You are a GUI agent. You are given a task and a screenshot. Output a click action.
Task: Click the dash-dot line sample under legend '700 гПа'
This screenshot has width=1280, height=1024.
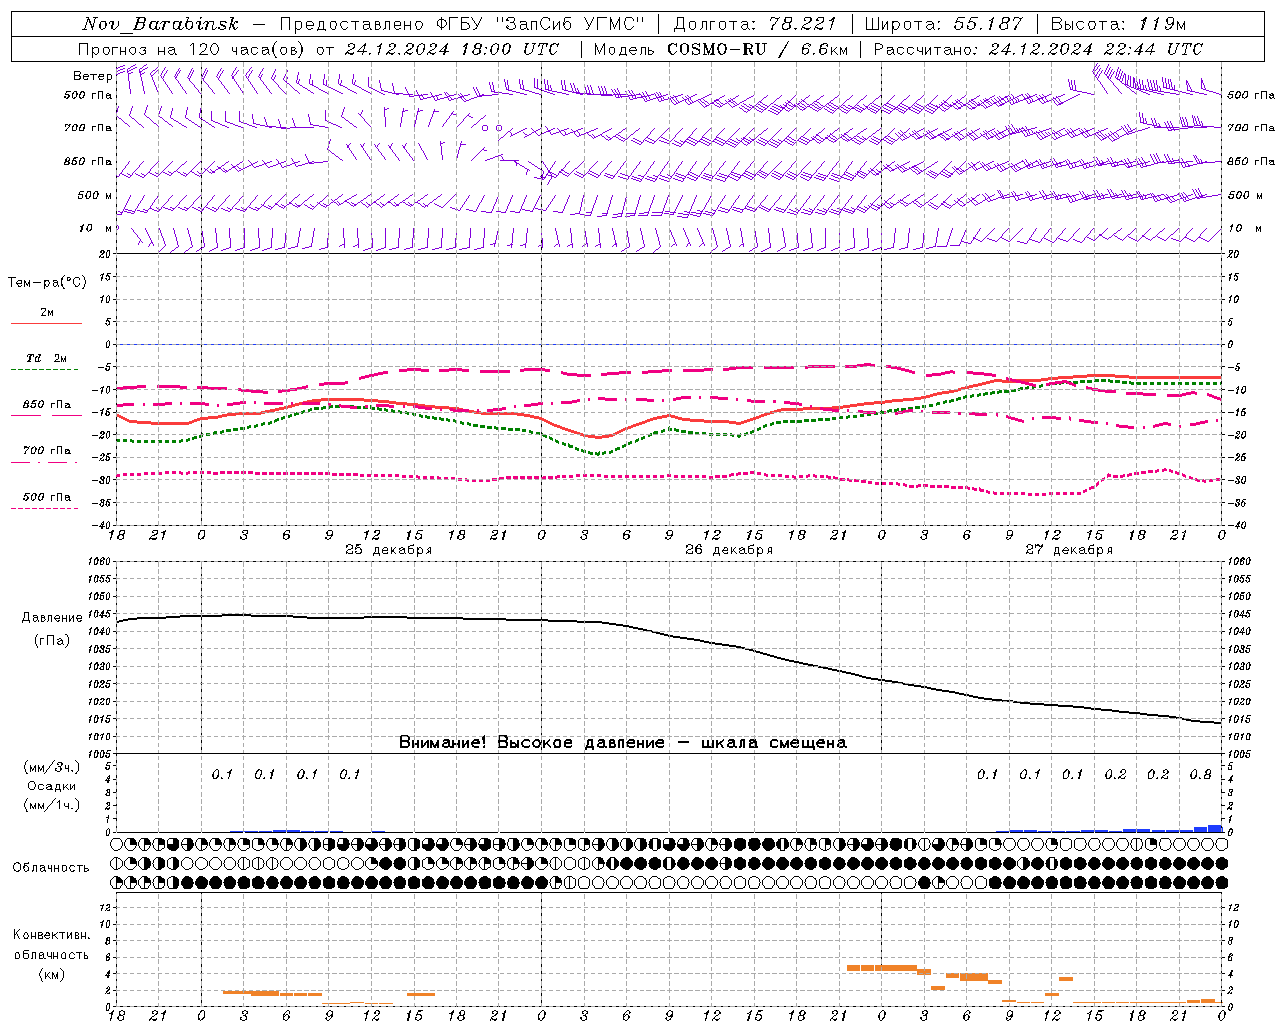pyautogui.click(x=46, y=462)
